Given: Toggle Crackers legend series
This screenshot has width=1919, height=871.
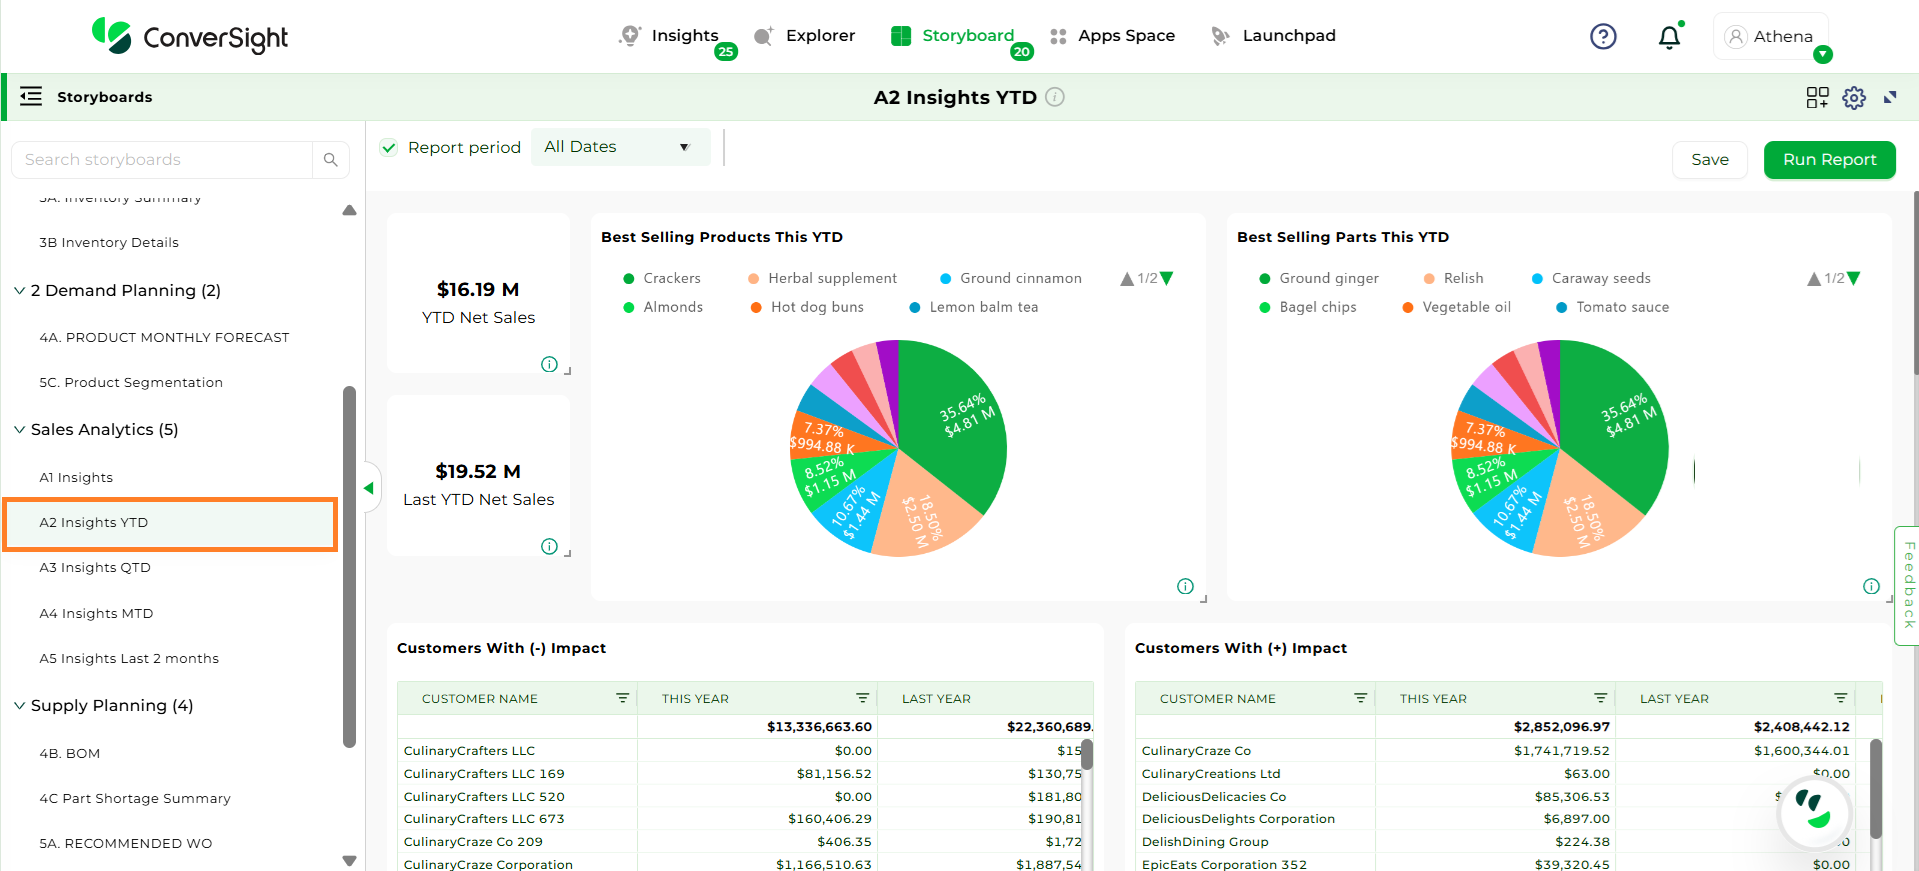Looking at the screenshot, I should (662, 278).
